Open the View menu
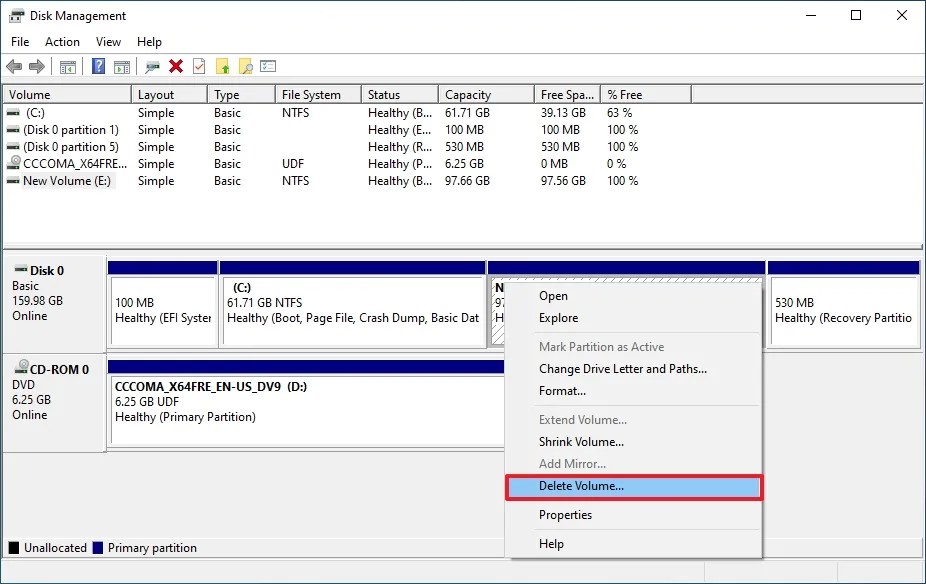 [x=108, y=42]
